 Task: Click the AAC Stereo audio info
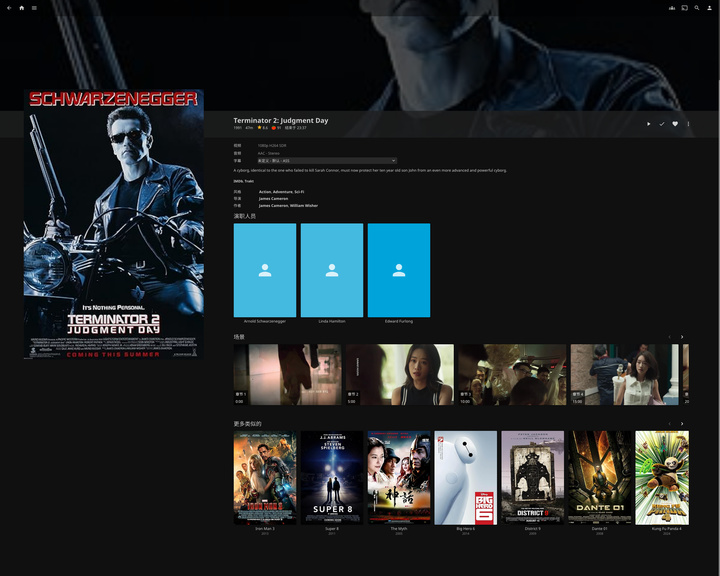(269, 153)
